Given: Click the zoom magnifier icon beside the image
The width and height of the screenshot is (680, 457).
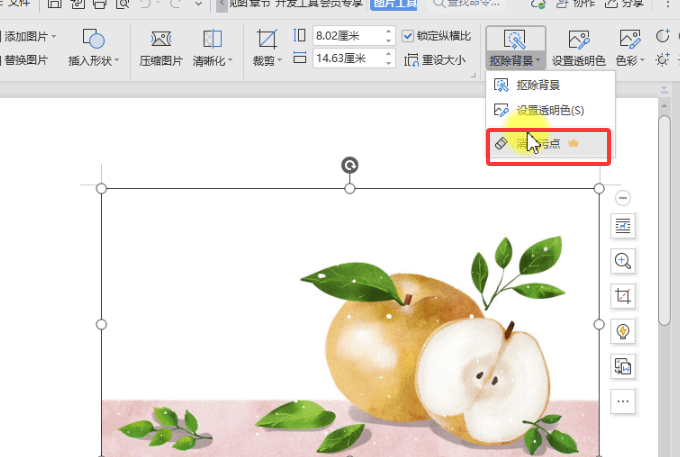Looking at the screenshot, I should pos(623,261).
